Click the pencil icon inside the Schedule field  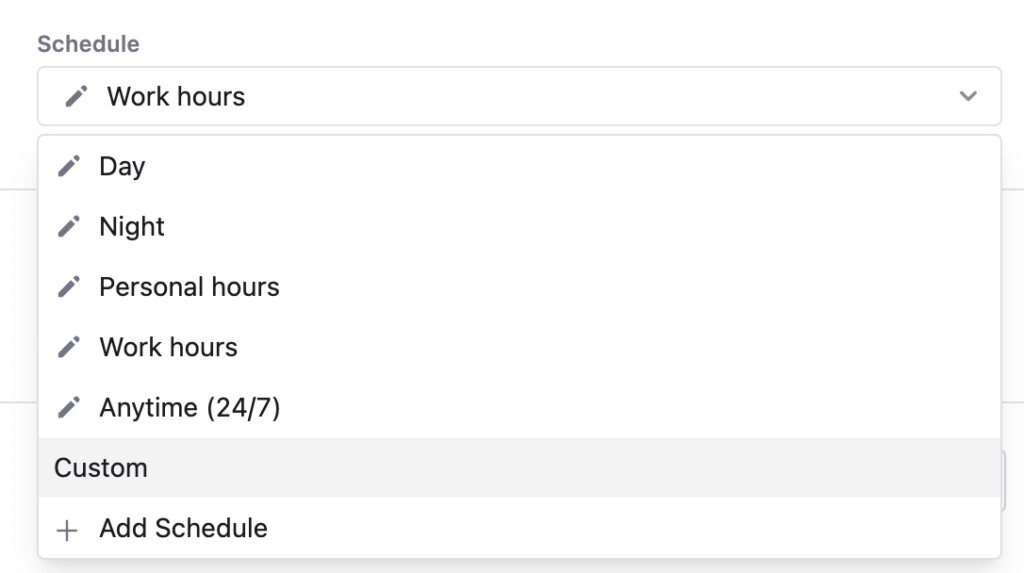(76, 97)
